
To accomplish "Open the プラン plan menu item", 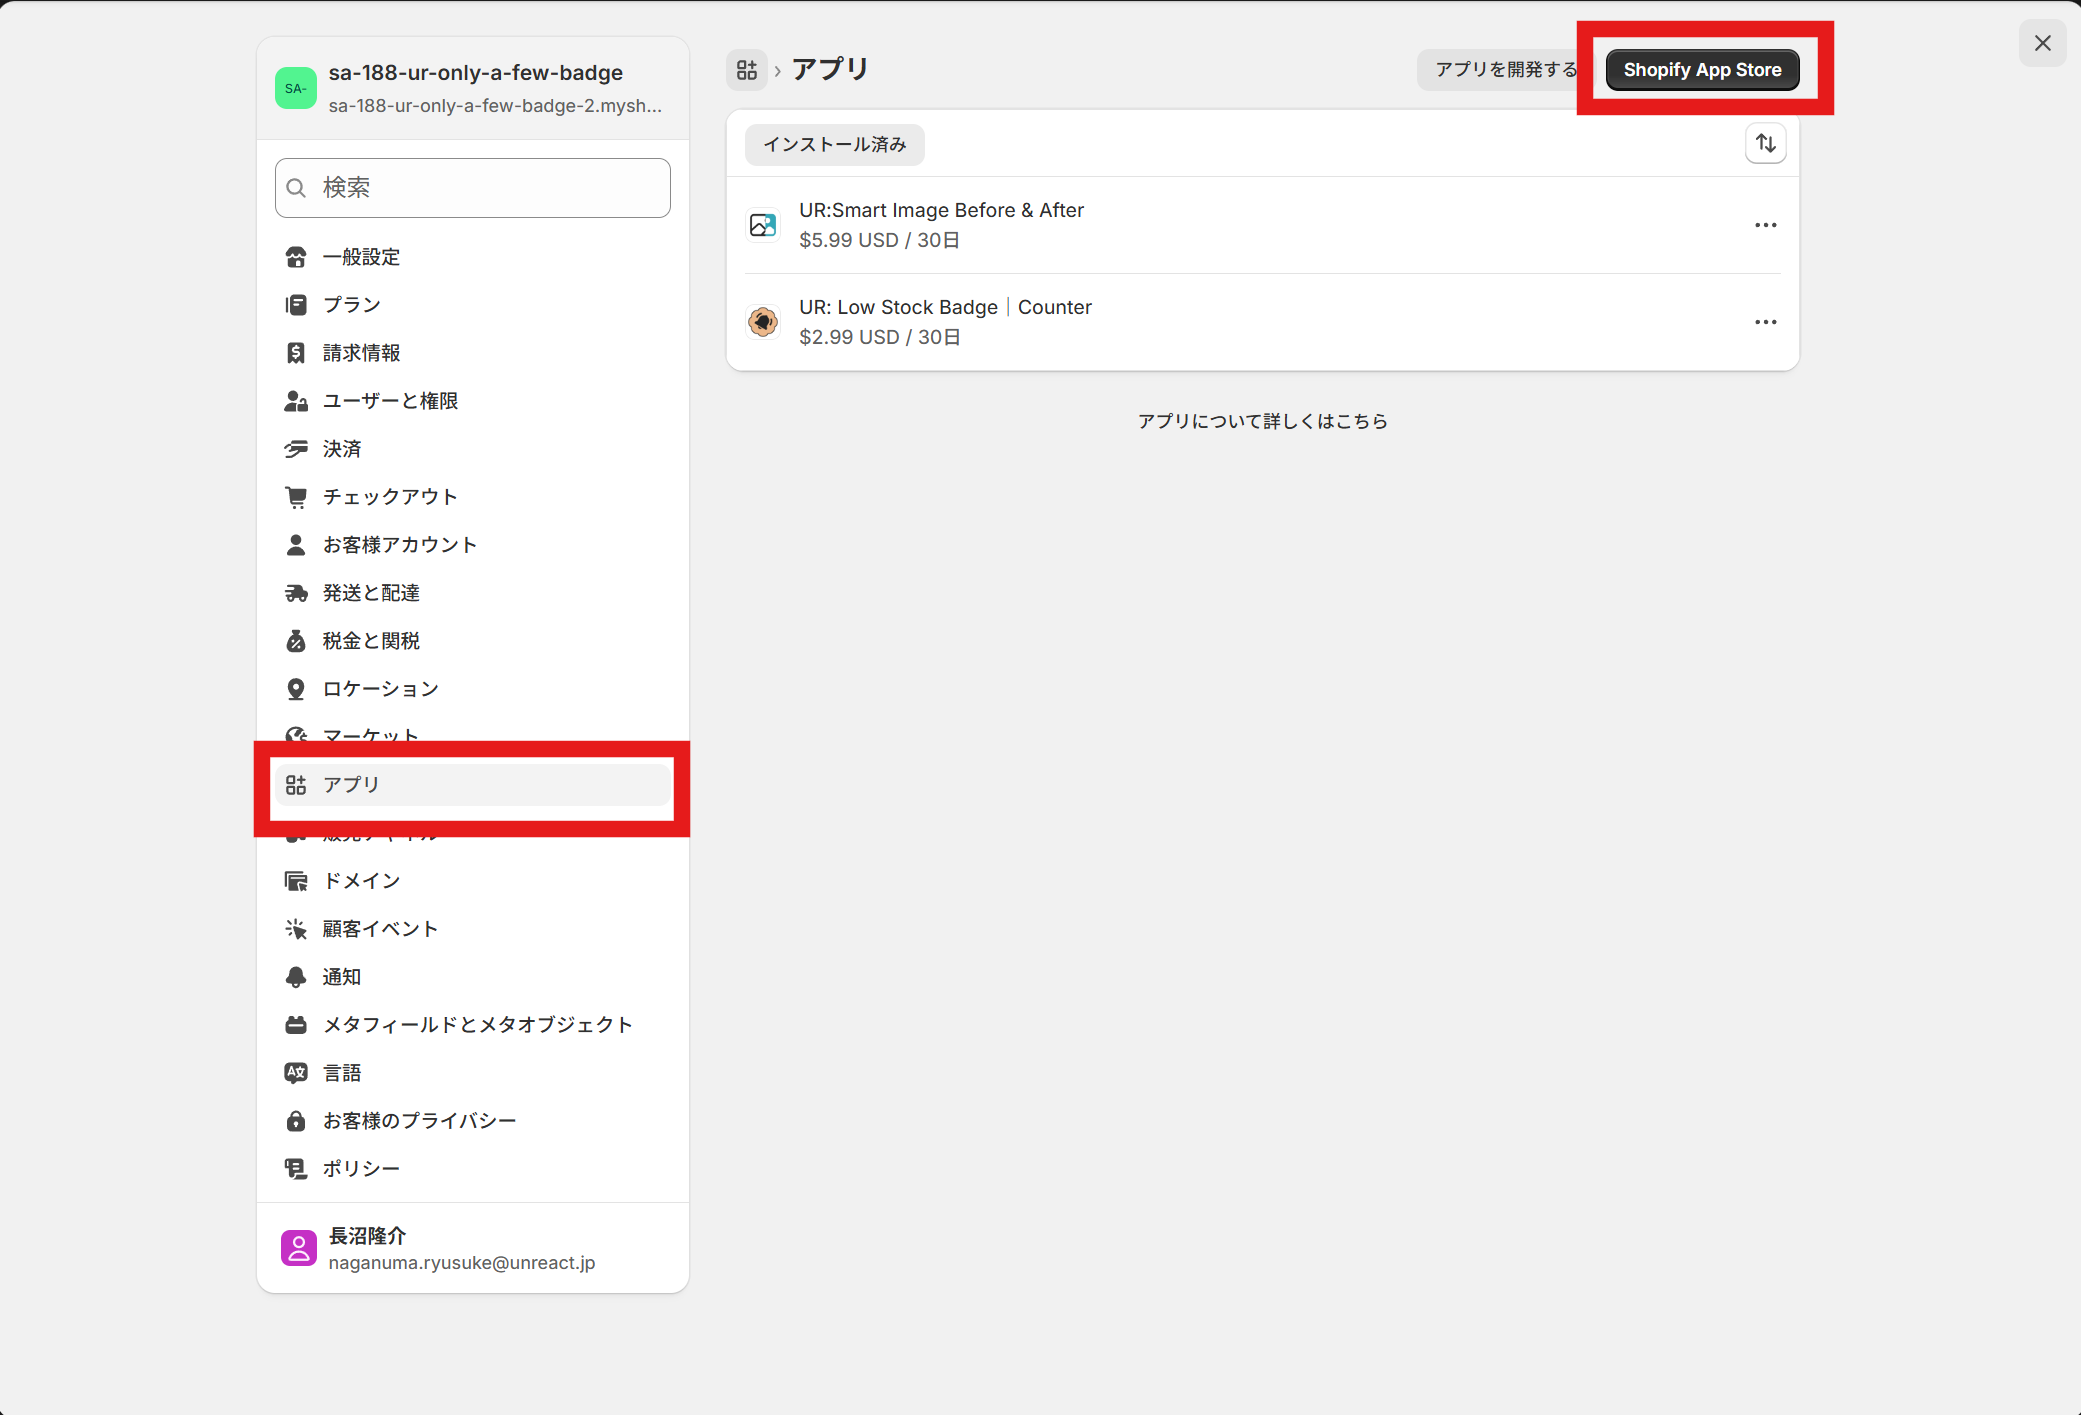I will coord(472,305).
